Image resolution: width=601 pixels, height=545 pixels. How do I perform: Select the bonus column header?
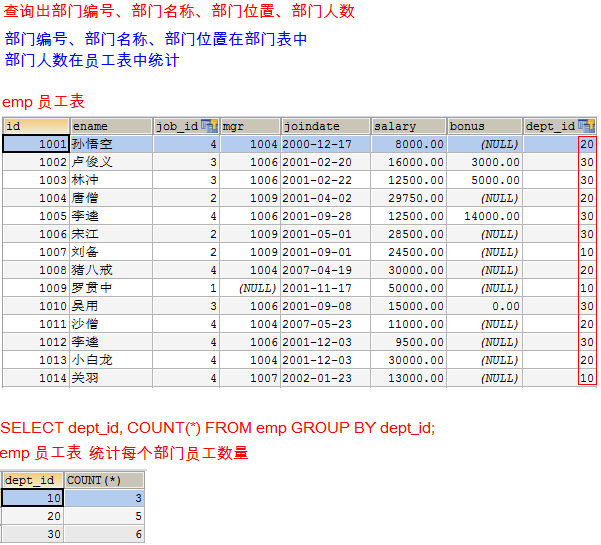[x=484, y=126]
